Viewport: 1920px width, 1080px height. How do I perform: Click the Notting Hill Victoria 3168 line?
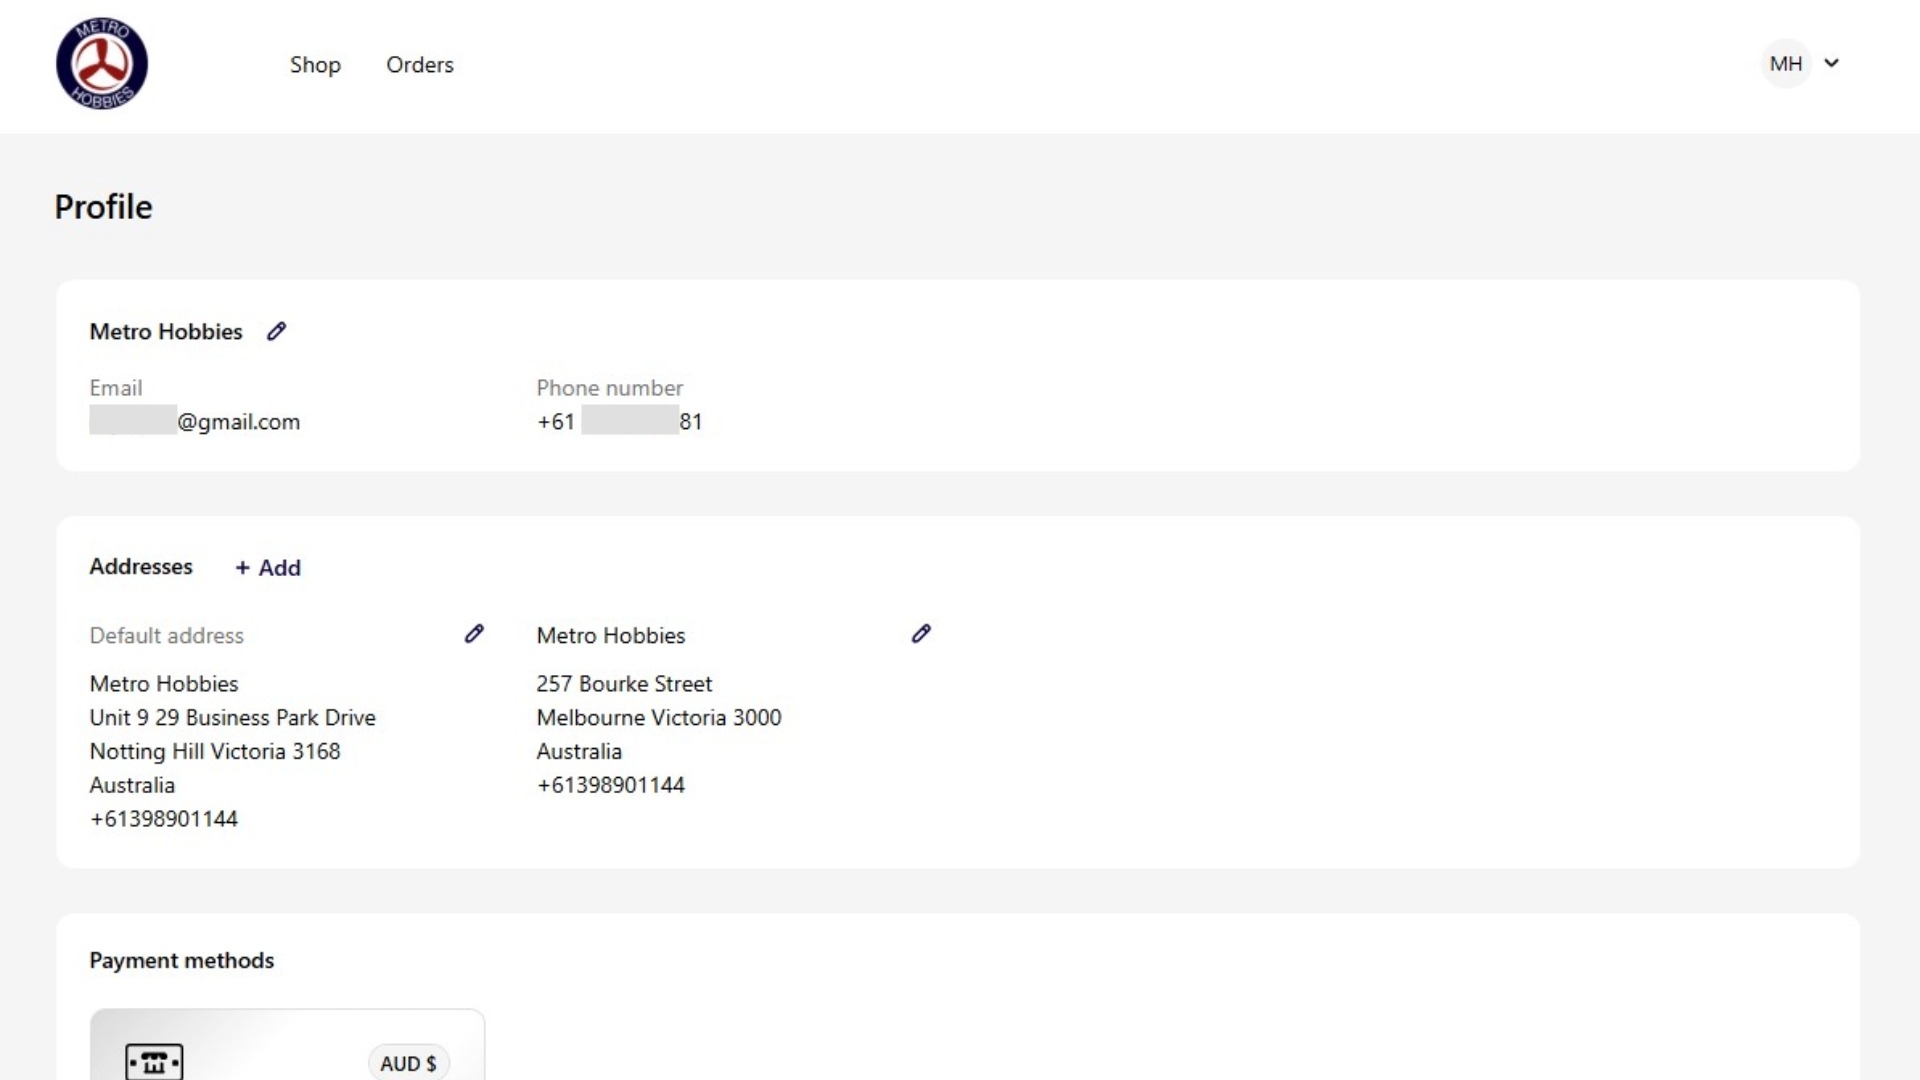[215, 752]
